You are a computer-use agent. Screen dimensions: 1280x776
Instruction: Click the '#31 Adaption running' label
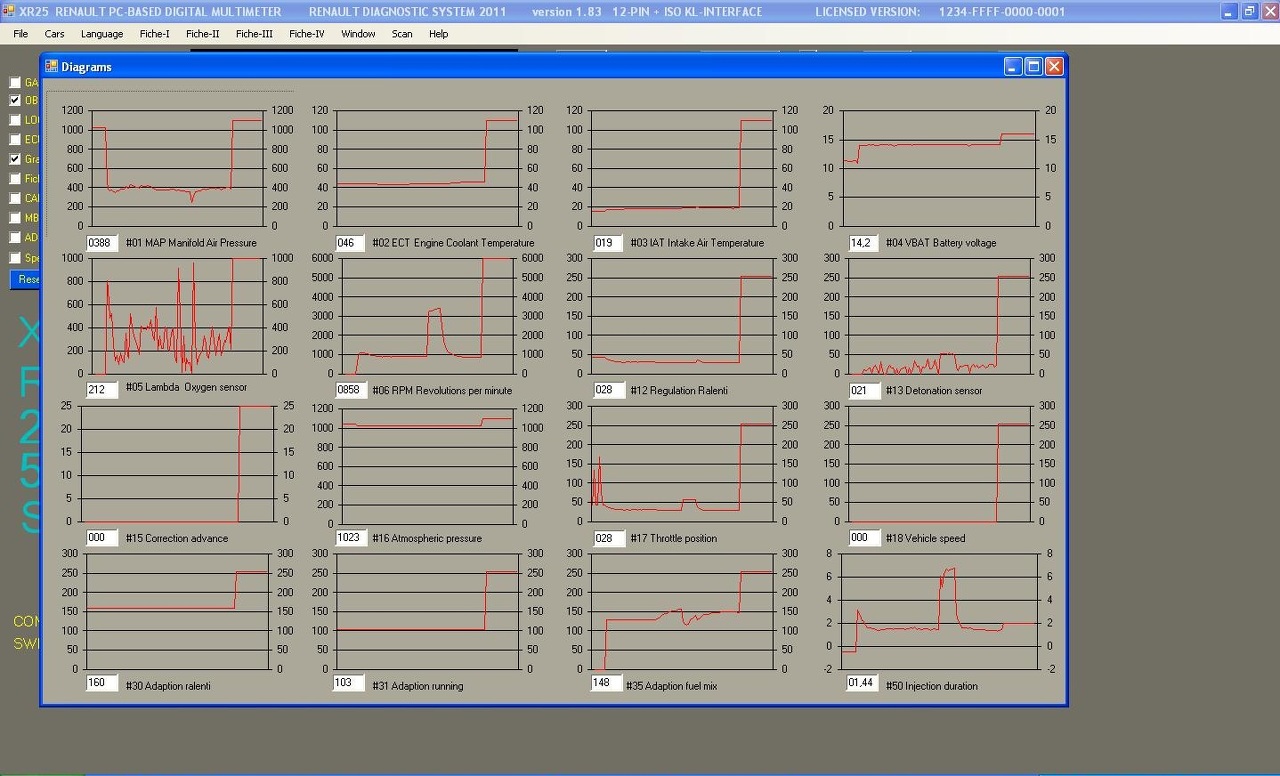418,686
